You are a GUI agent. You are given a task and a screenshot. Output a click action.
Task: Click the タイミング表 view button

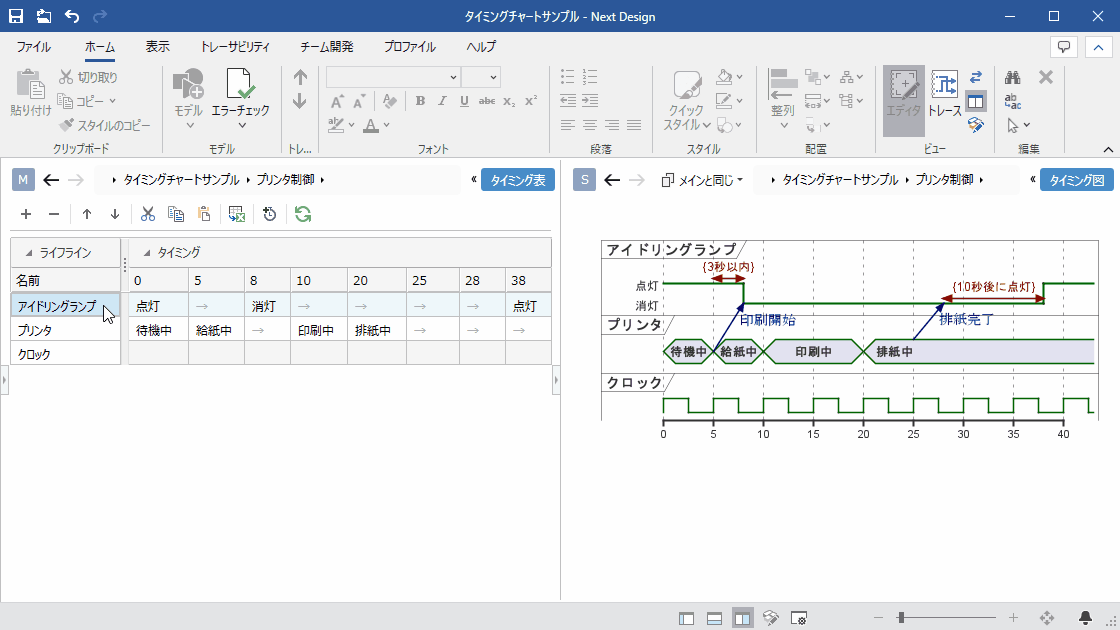[518, 180]
